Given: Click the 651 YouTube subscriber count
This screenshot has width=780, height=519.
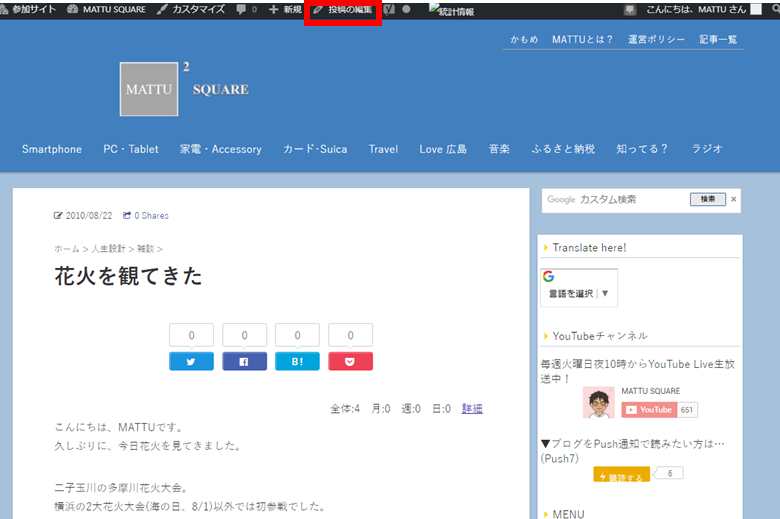Looking at the screenshot, I should pyautogui.click(x=687, y=410).
